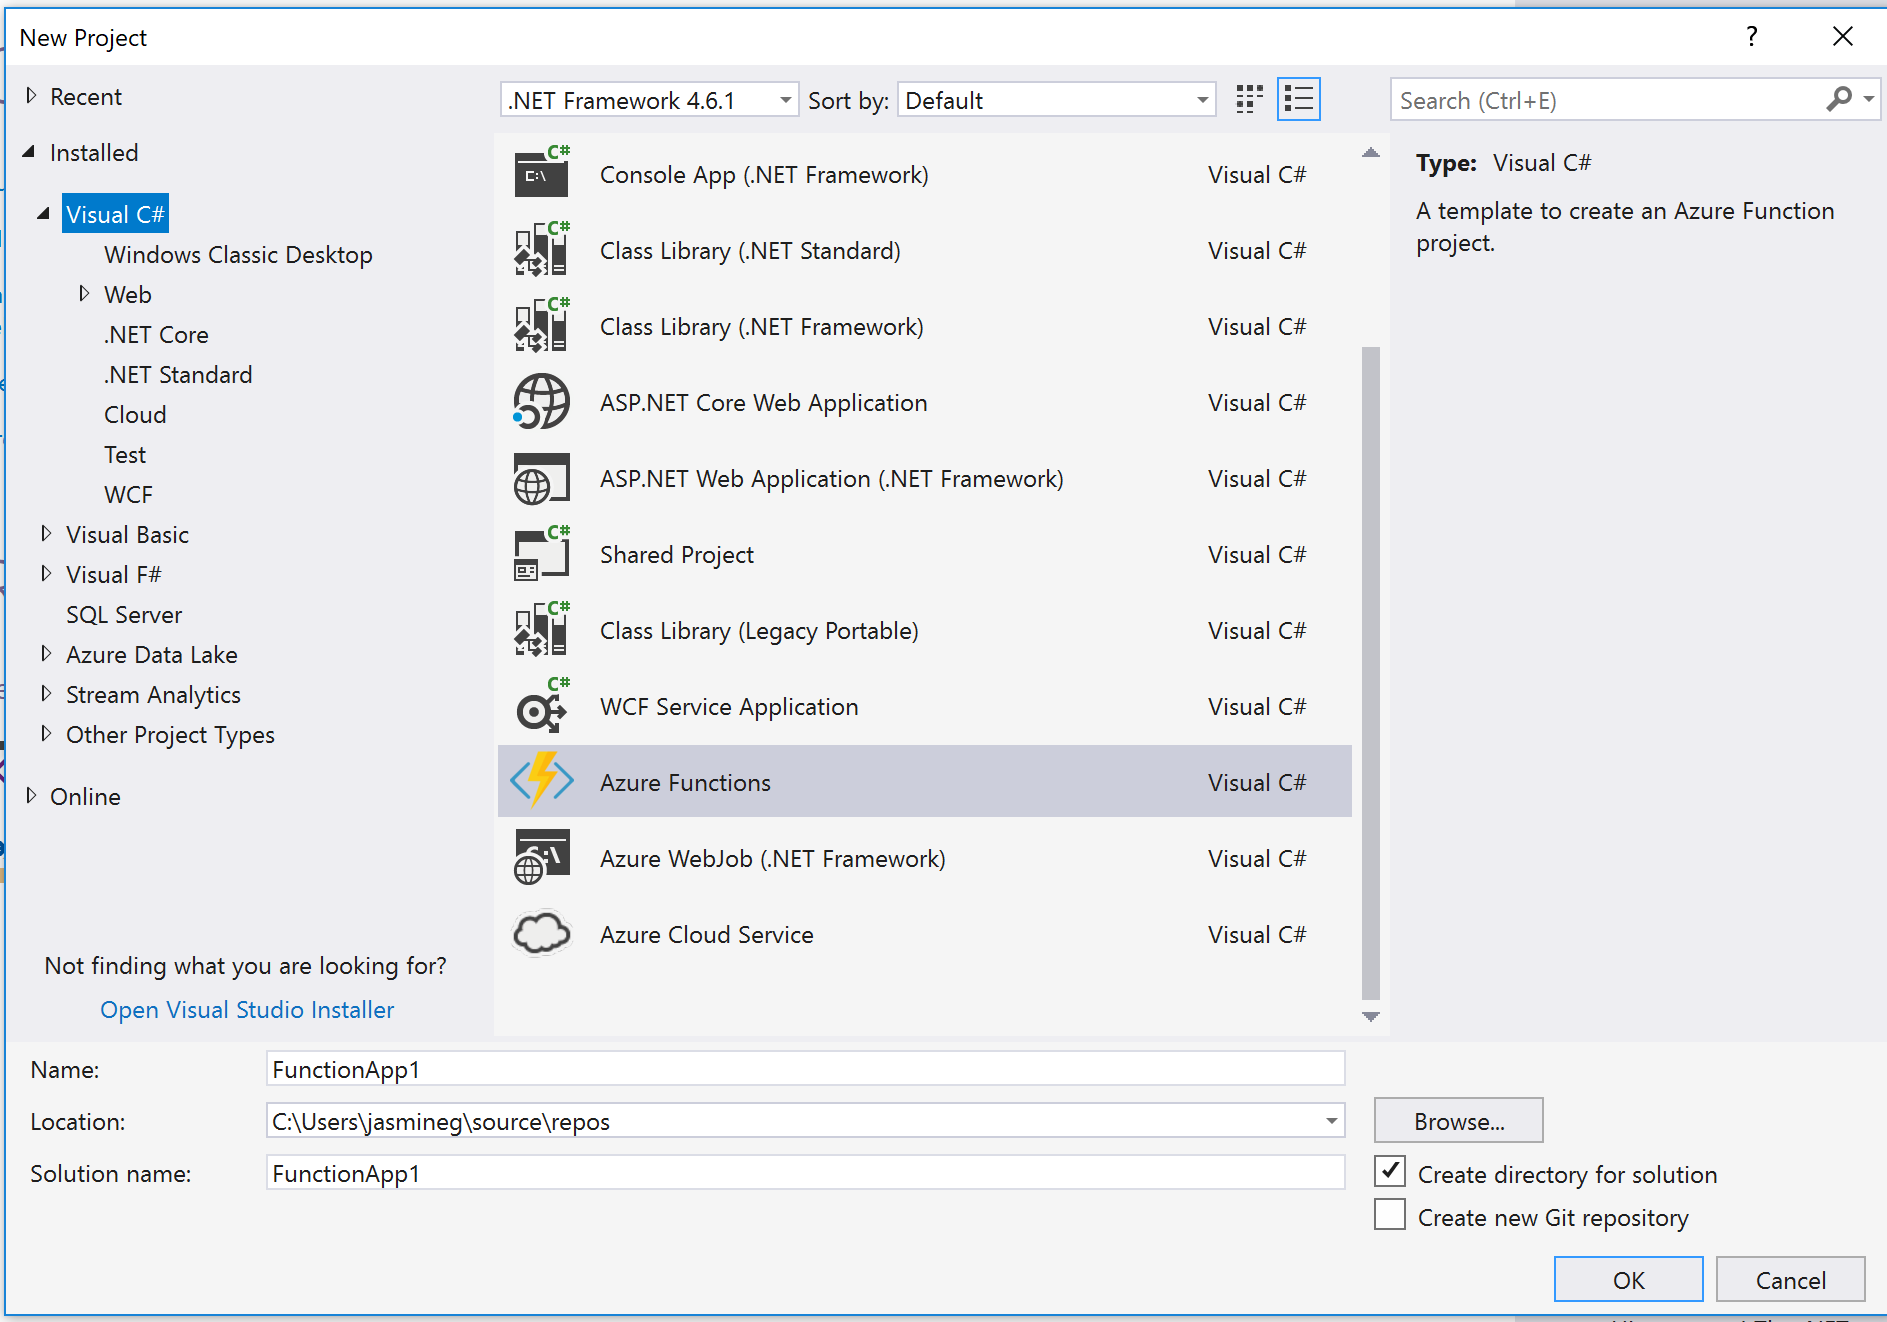Click the Azure Functions lightning bolt icon

pos(542,780)
